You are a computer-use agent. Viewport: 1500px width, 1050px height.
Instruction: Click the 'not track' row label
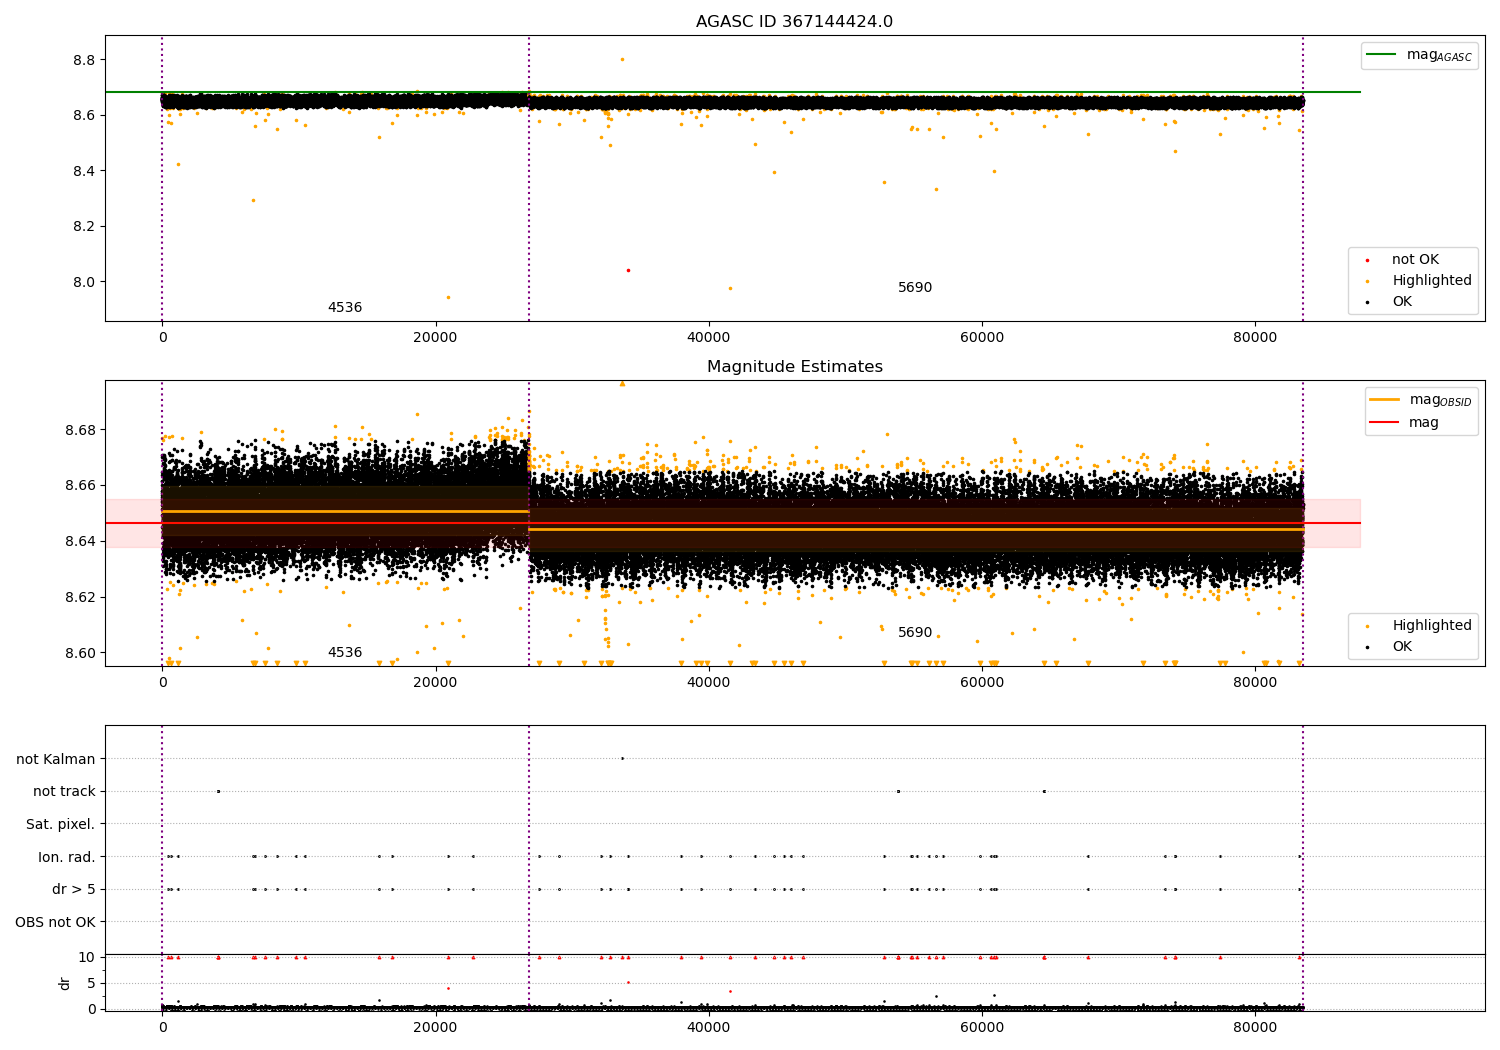pyautogui.click(x=64, y=792)
